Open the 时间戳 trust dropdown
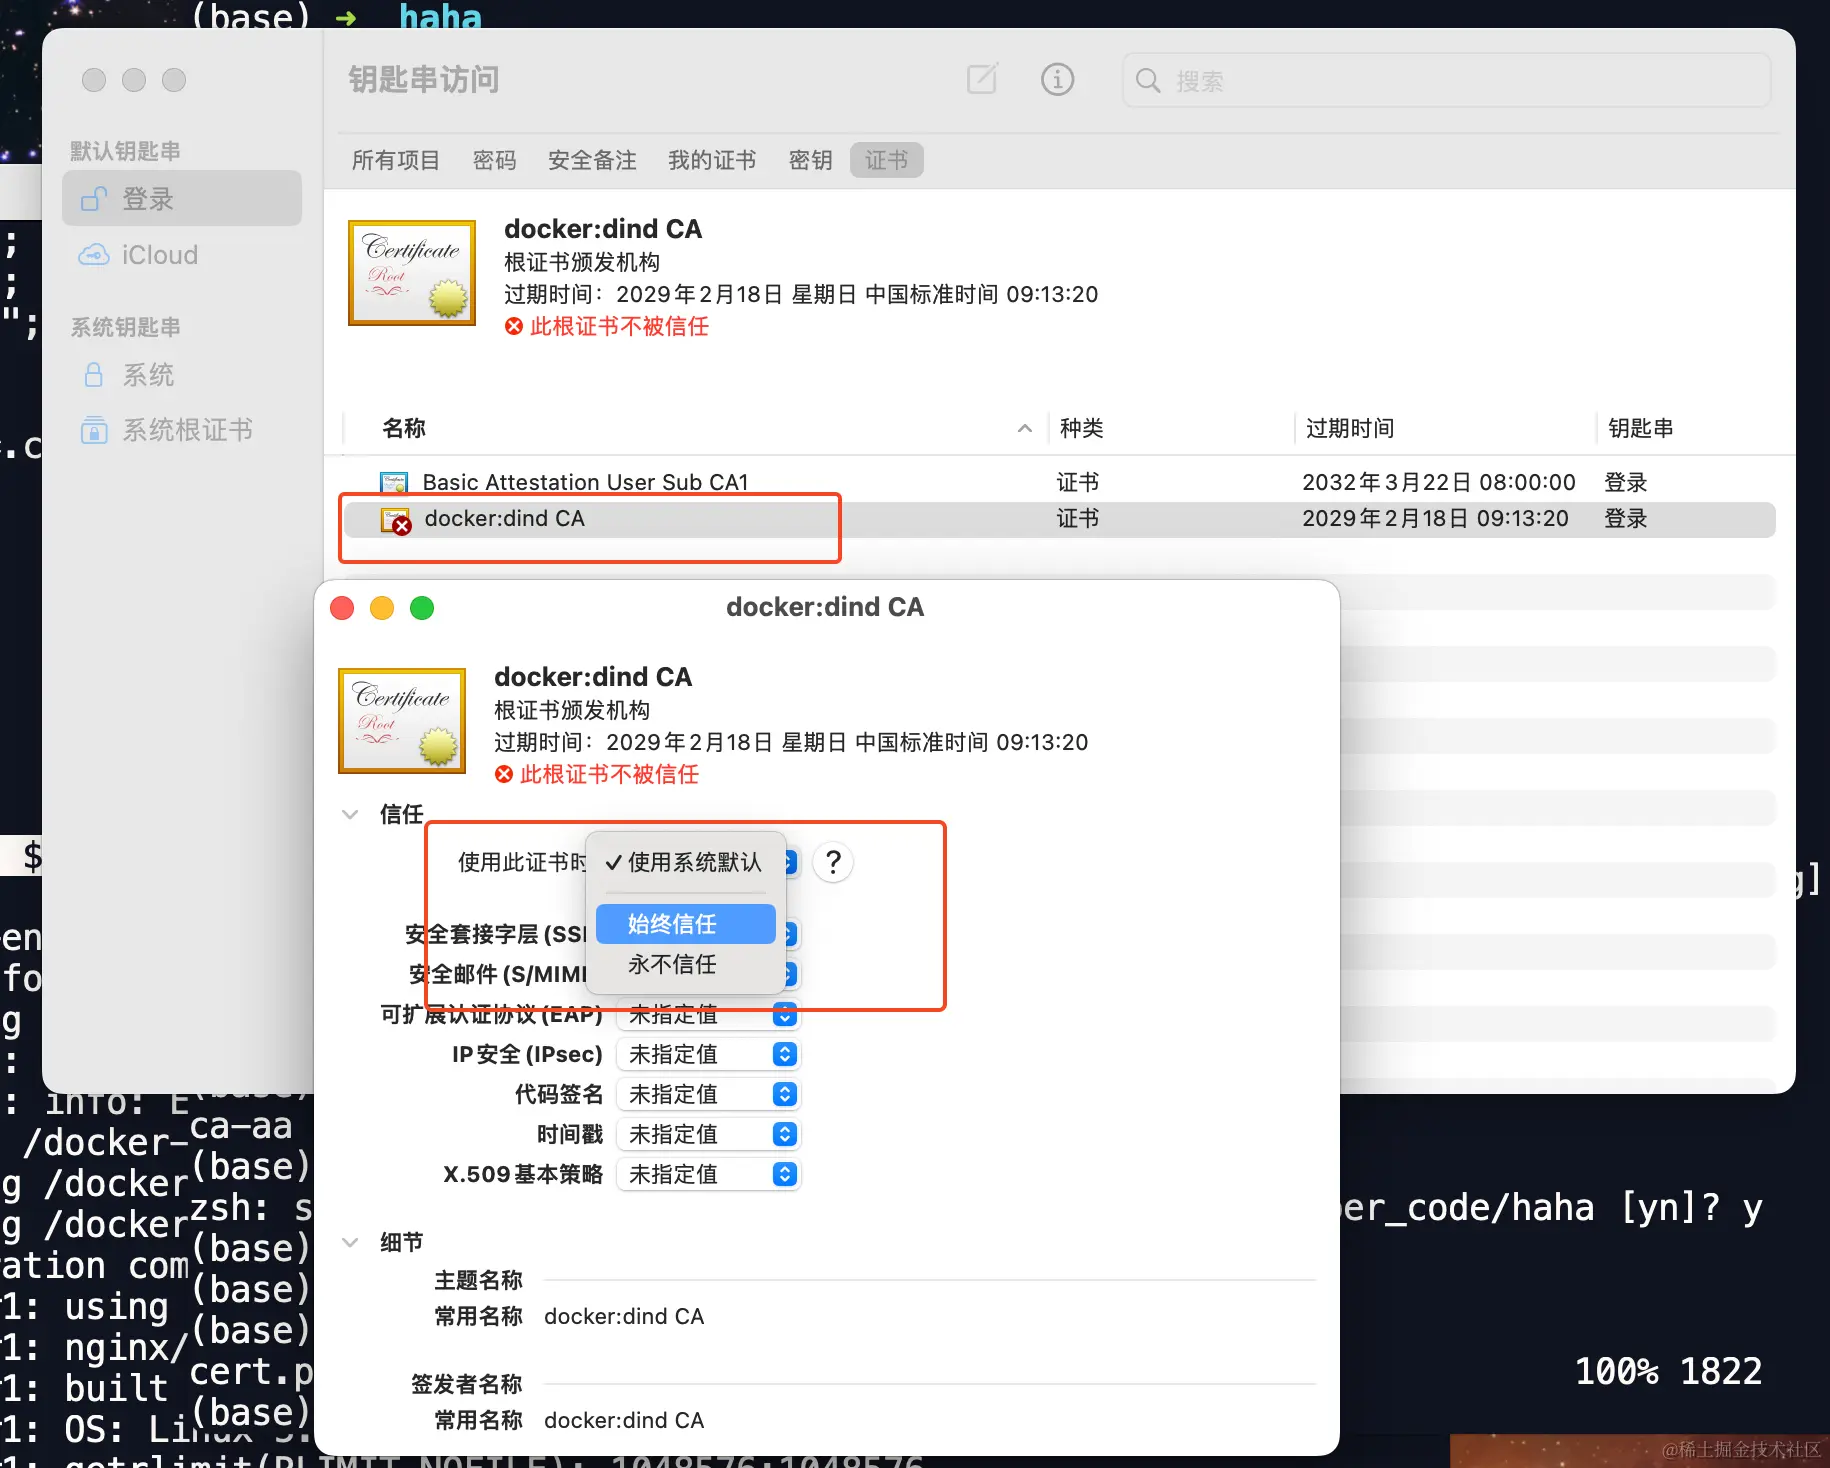 point(708,1135)
